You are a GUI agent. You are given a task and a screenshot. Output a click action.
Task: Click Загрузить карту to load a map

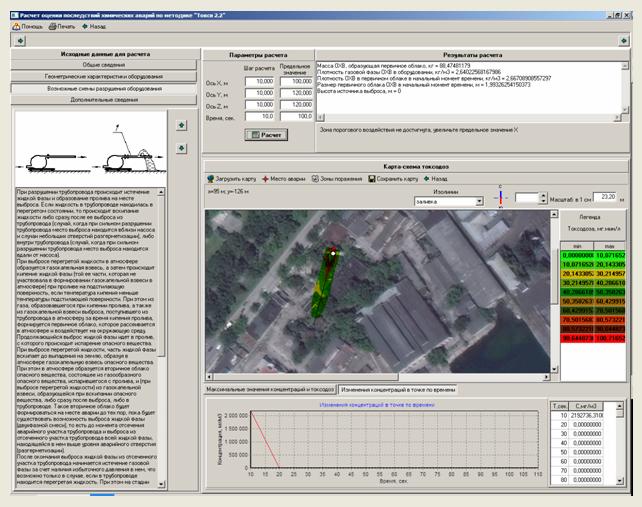233,178
